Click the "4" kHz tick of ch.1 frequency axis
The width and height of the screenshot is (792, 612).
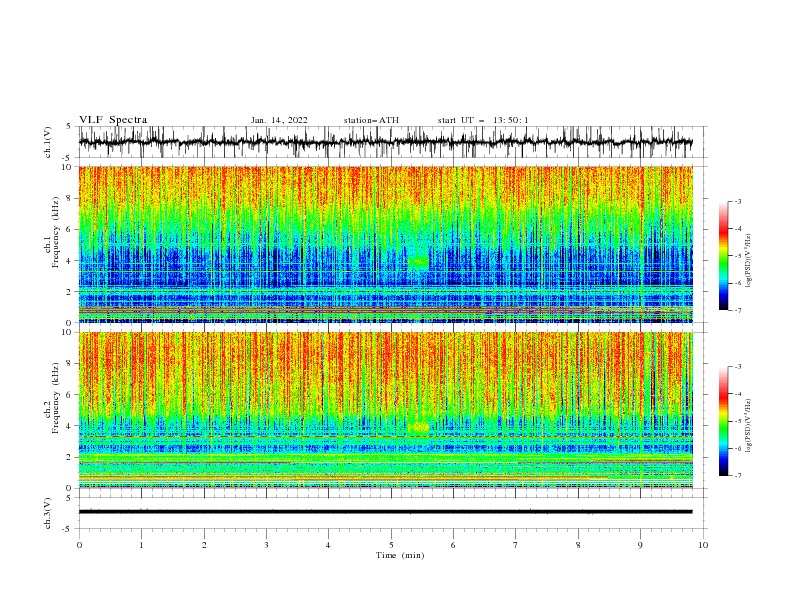tap(69, 261)
